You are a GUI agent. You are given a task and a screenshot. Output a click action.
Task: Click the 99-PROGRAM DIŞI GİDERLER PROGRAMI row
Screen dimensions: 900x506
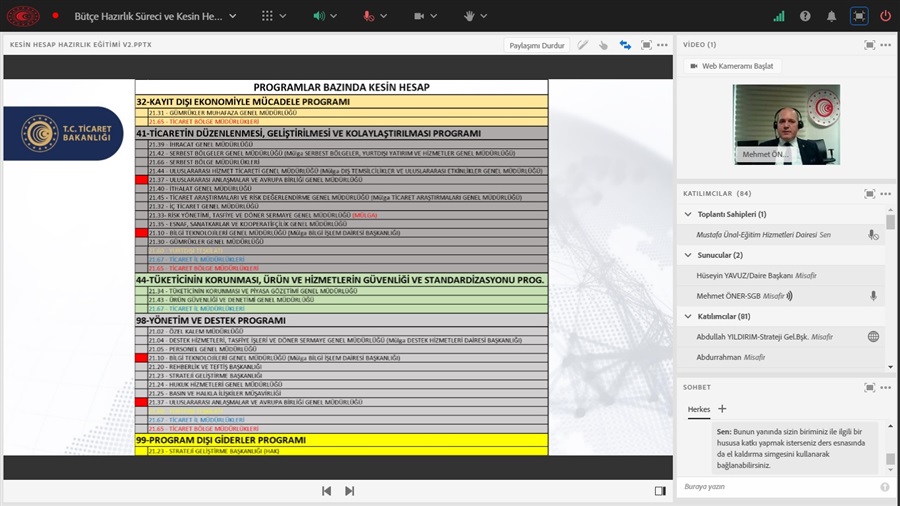pos(342,440)
